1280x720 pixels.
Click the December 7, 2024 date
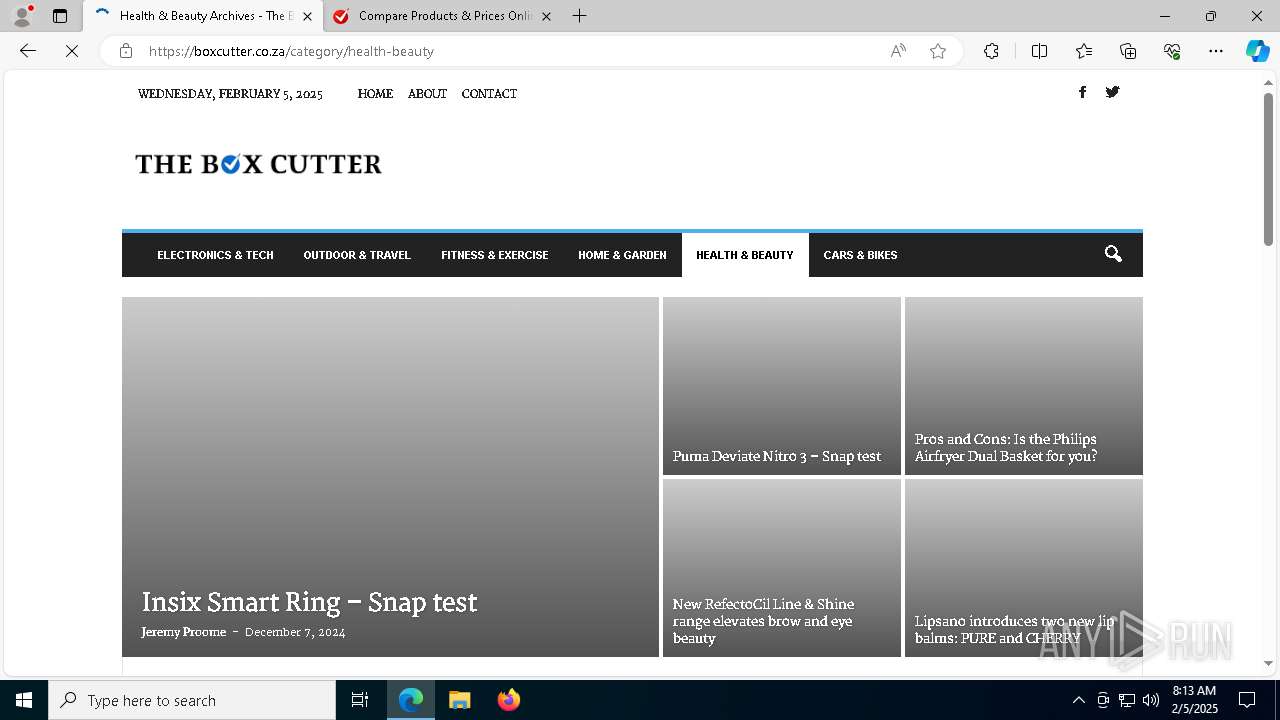[x=295, y=632]
